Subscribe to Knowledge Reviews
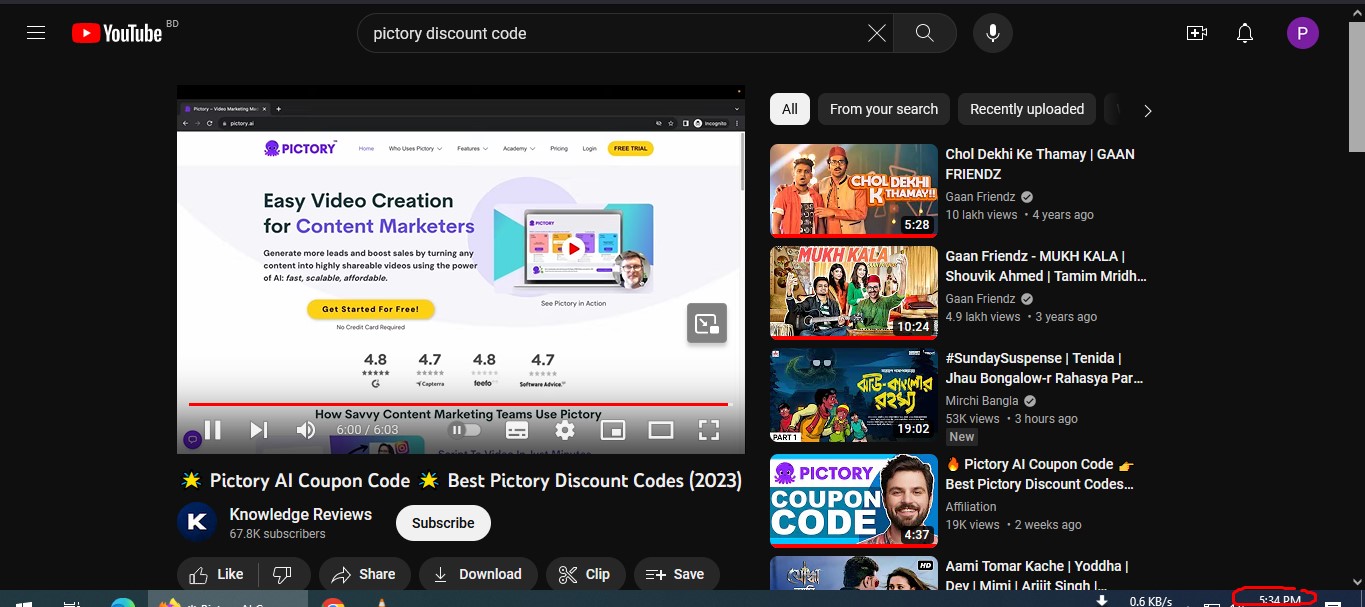The height and width of the screenshot is (607, 1365). tap(443, 523)
